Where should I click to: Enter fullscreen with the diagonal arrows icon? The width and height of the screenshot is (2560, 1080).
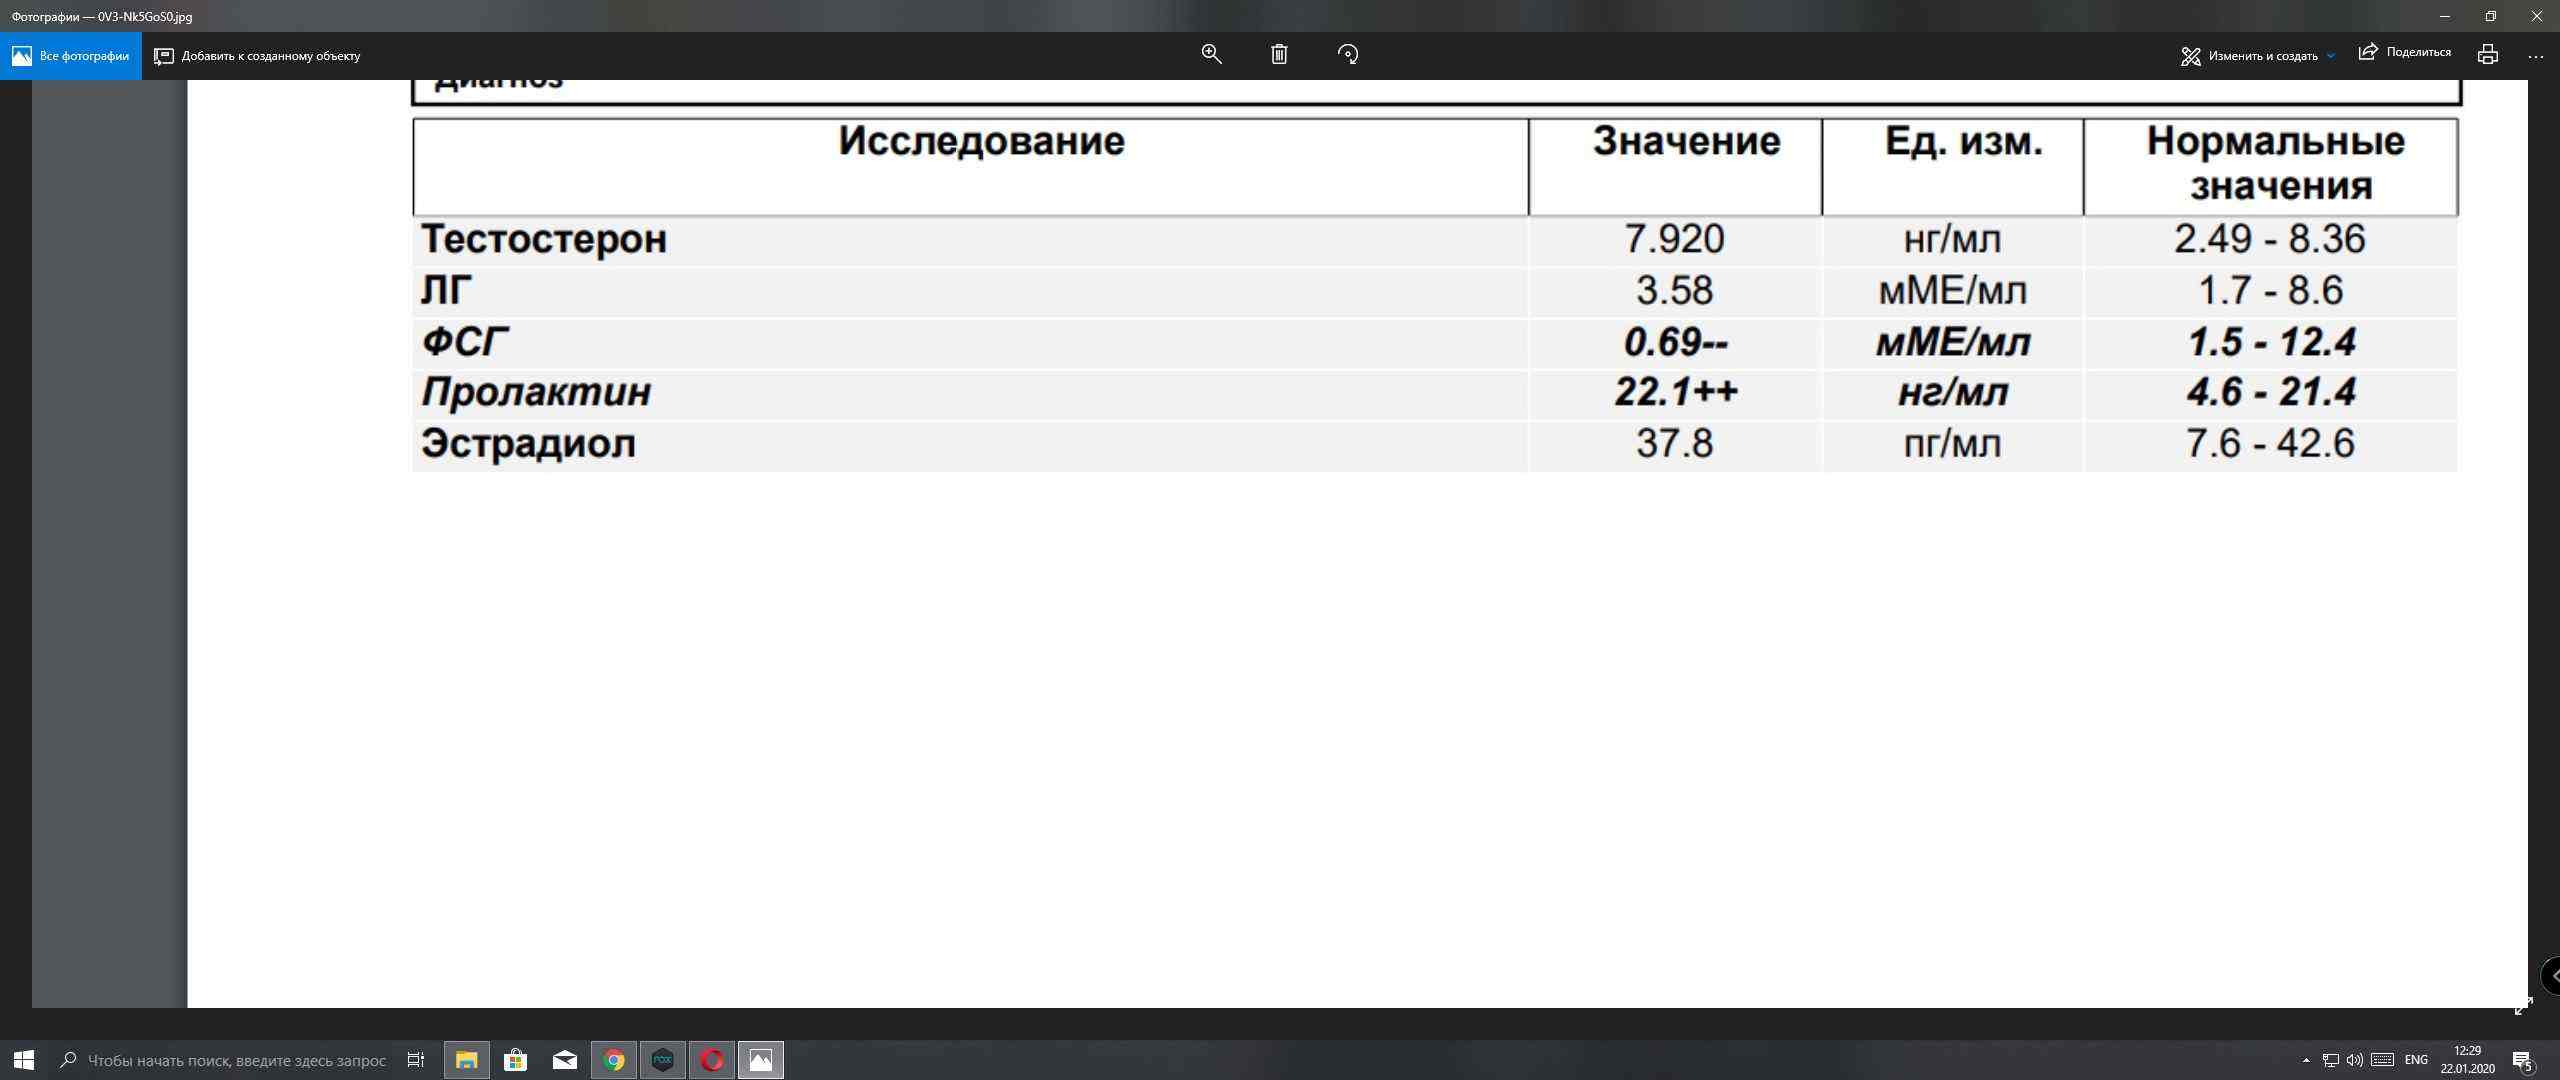click(x=2523, y=1007)
